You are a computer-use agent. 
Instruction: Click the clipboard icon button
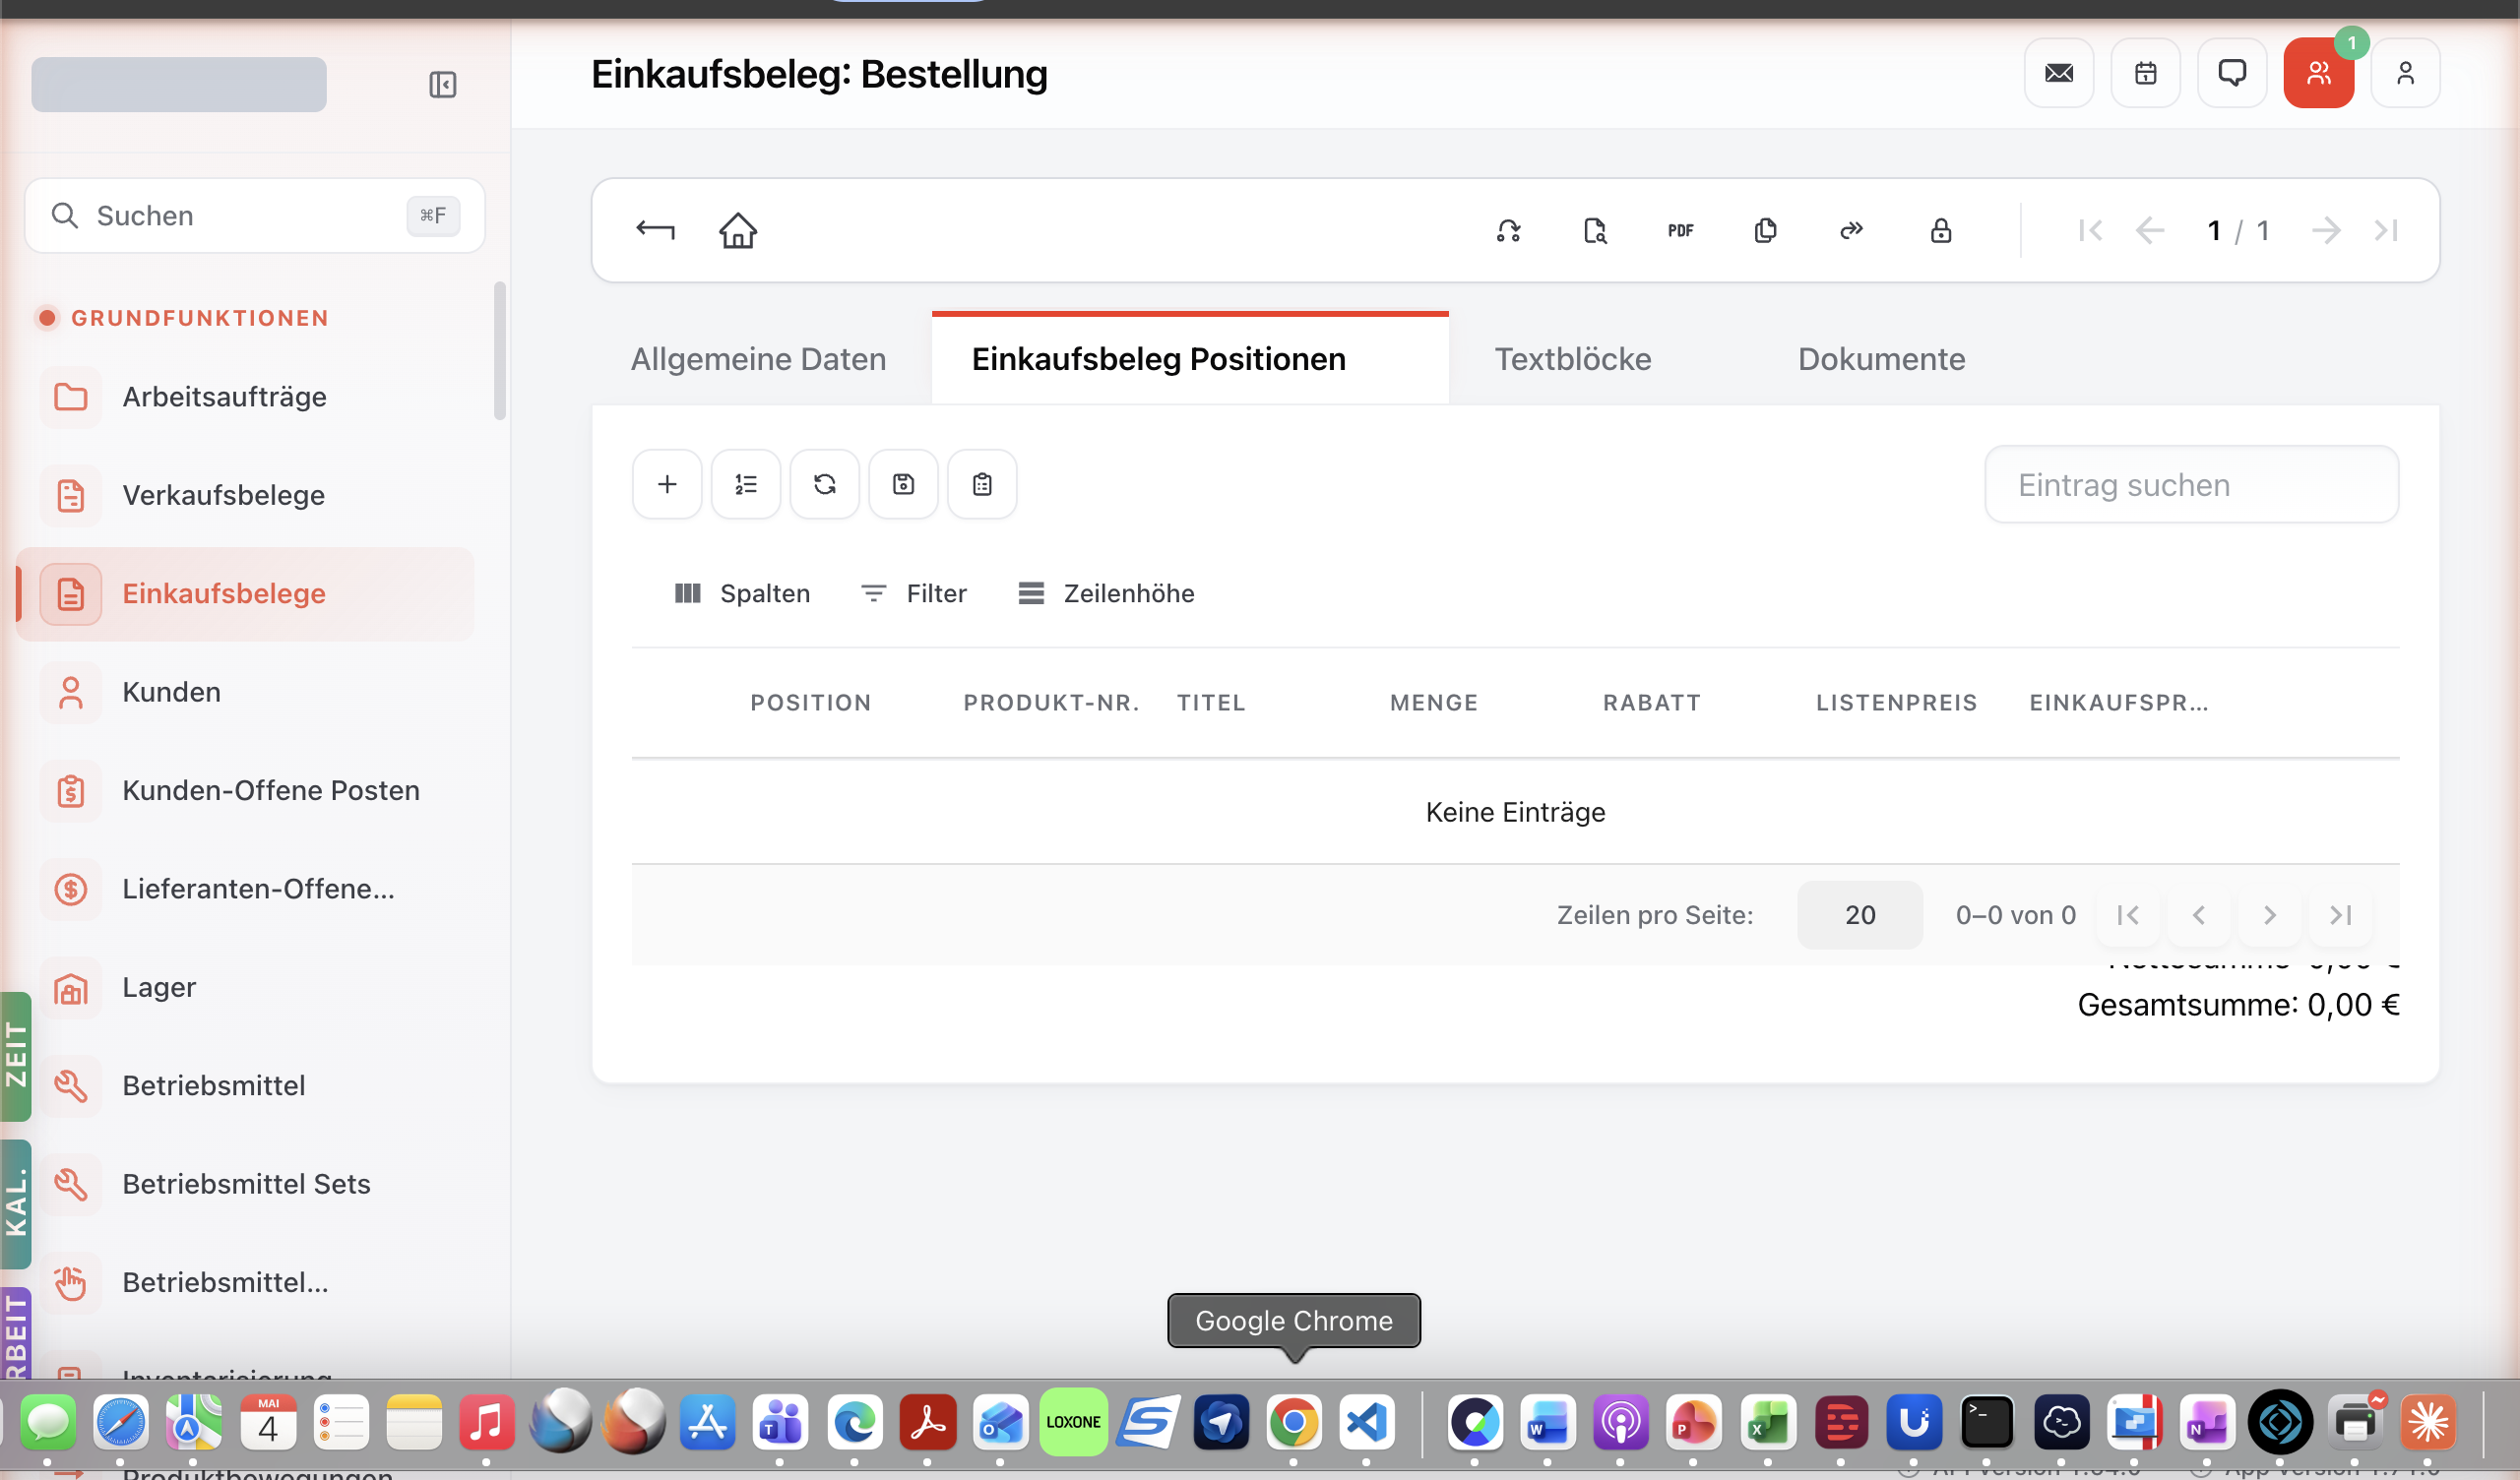tap(982, 484)
